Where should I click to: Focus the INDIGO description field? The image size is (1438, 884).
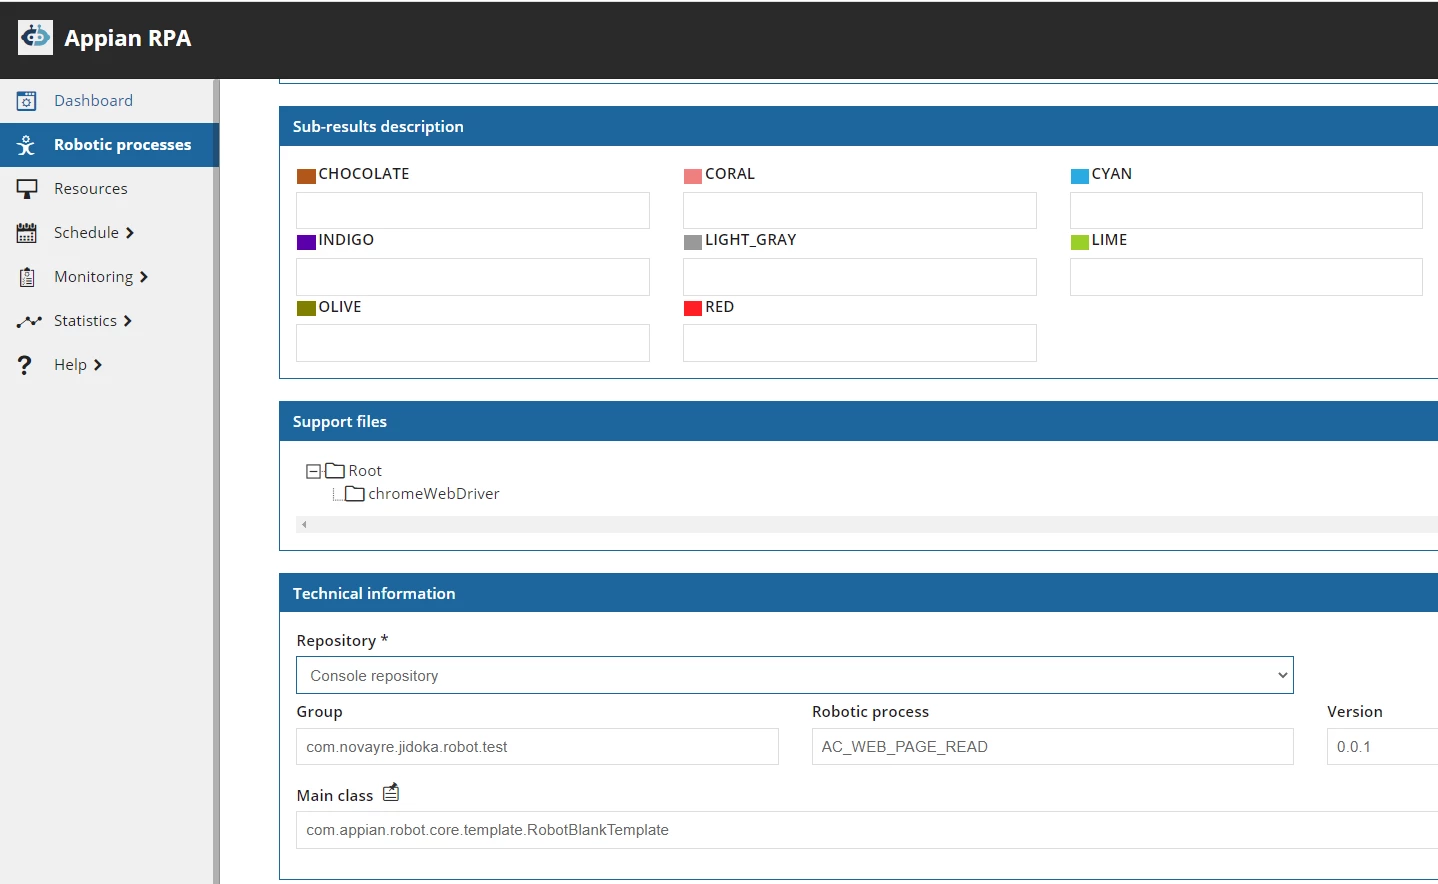(473, 277)
